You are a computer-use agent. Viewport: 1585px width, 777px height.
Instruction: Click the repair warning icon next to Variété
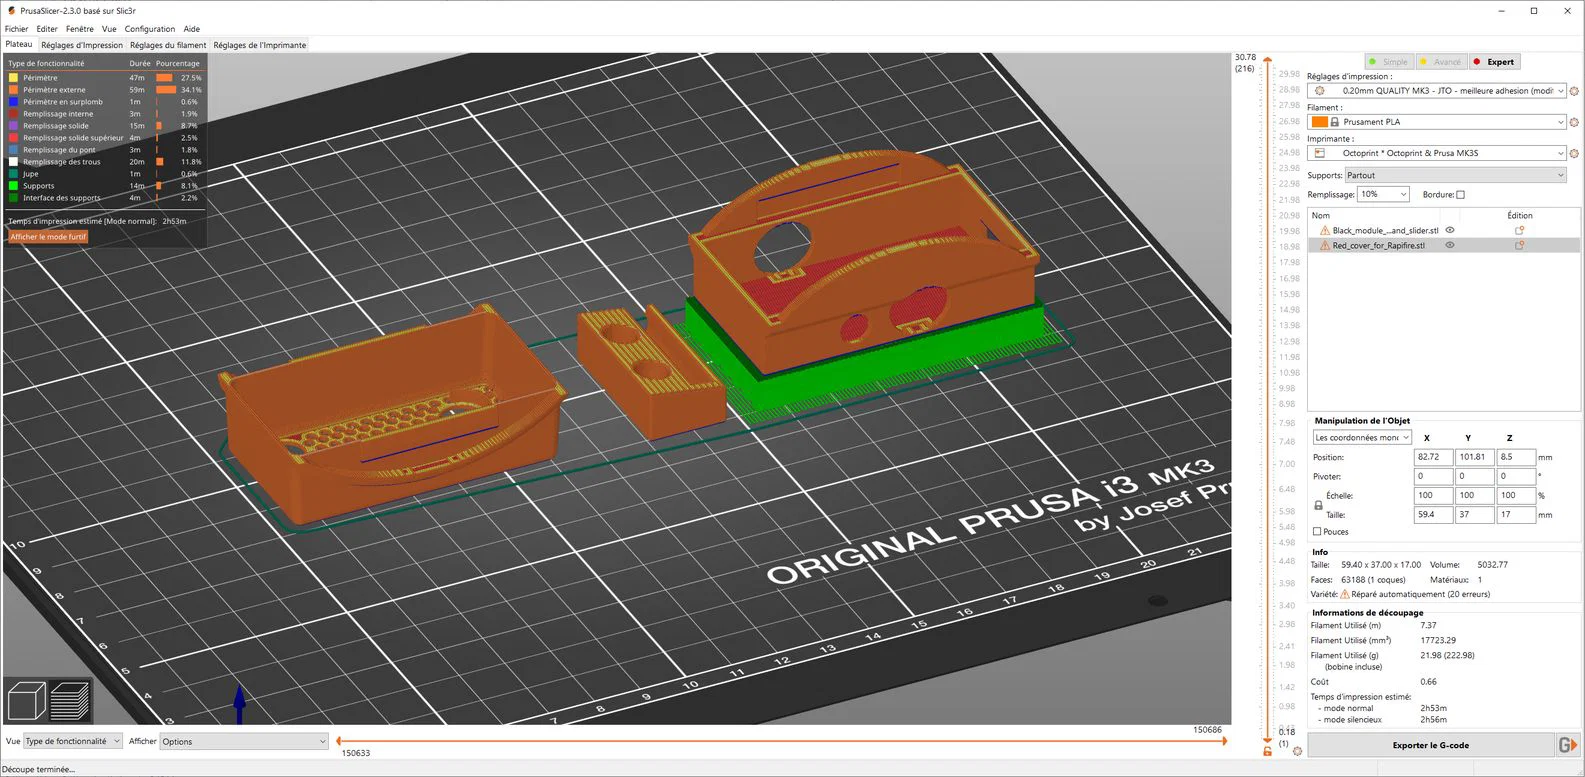(1345, 594)
